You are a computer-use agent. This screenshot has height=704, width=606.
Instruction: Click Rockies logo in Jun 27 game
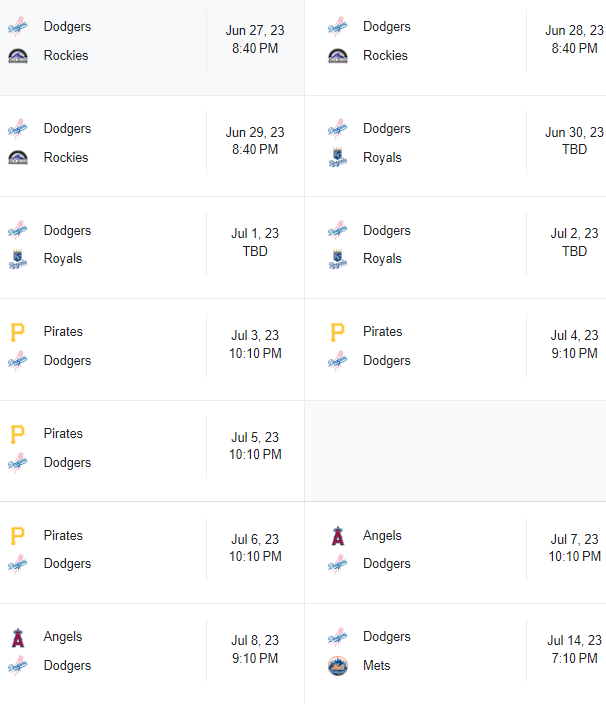click(x=18, y=56)
